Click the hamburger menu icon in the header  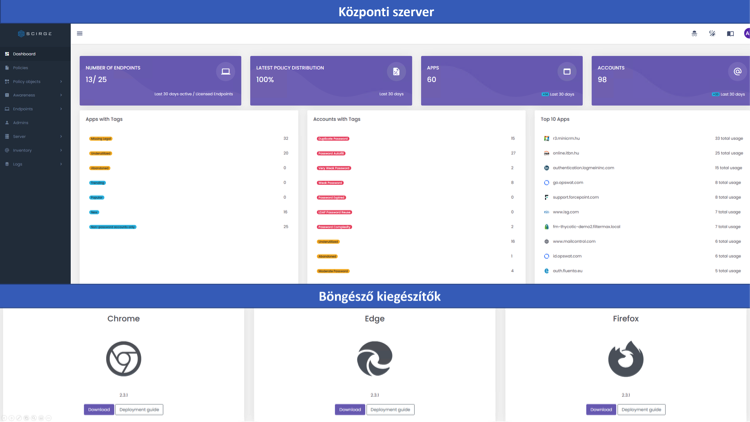click(x=80, y=33)
